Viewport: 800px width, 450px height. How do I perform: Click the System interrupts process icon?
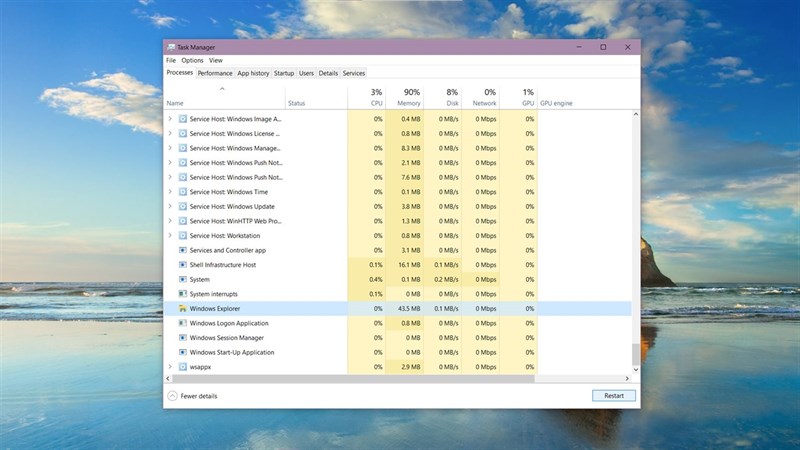click(x=182, y=294)
